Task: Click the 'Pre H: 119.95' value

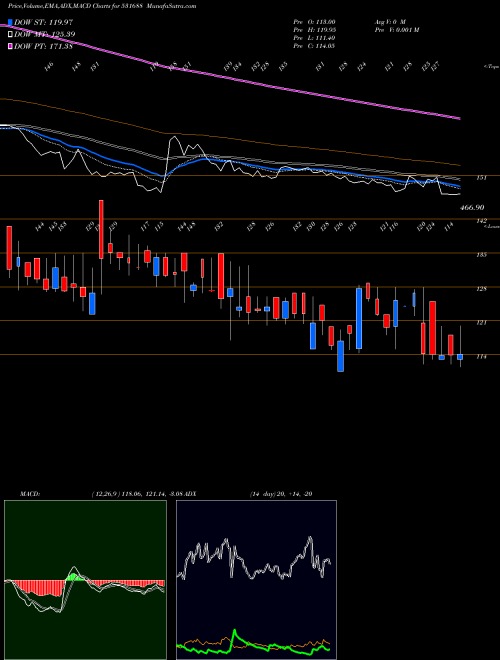Action: pos(314,30)
